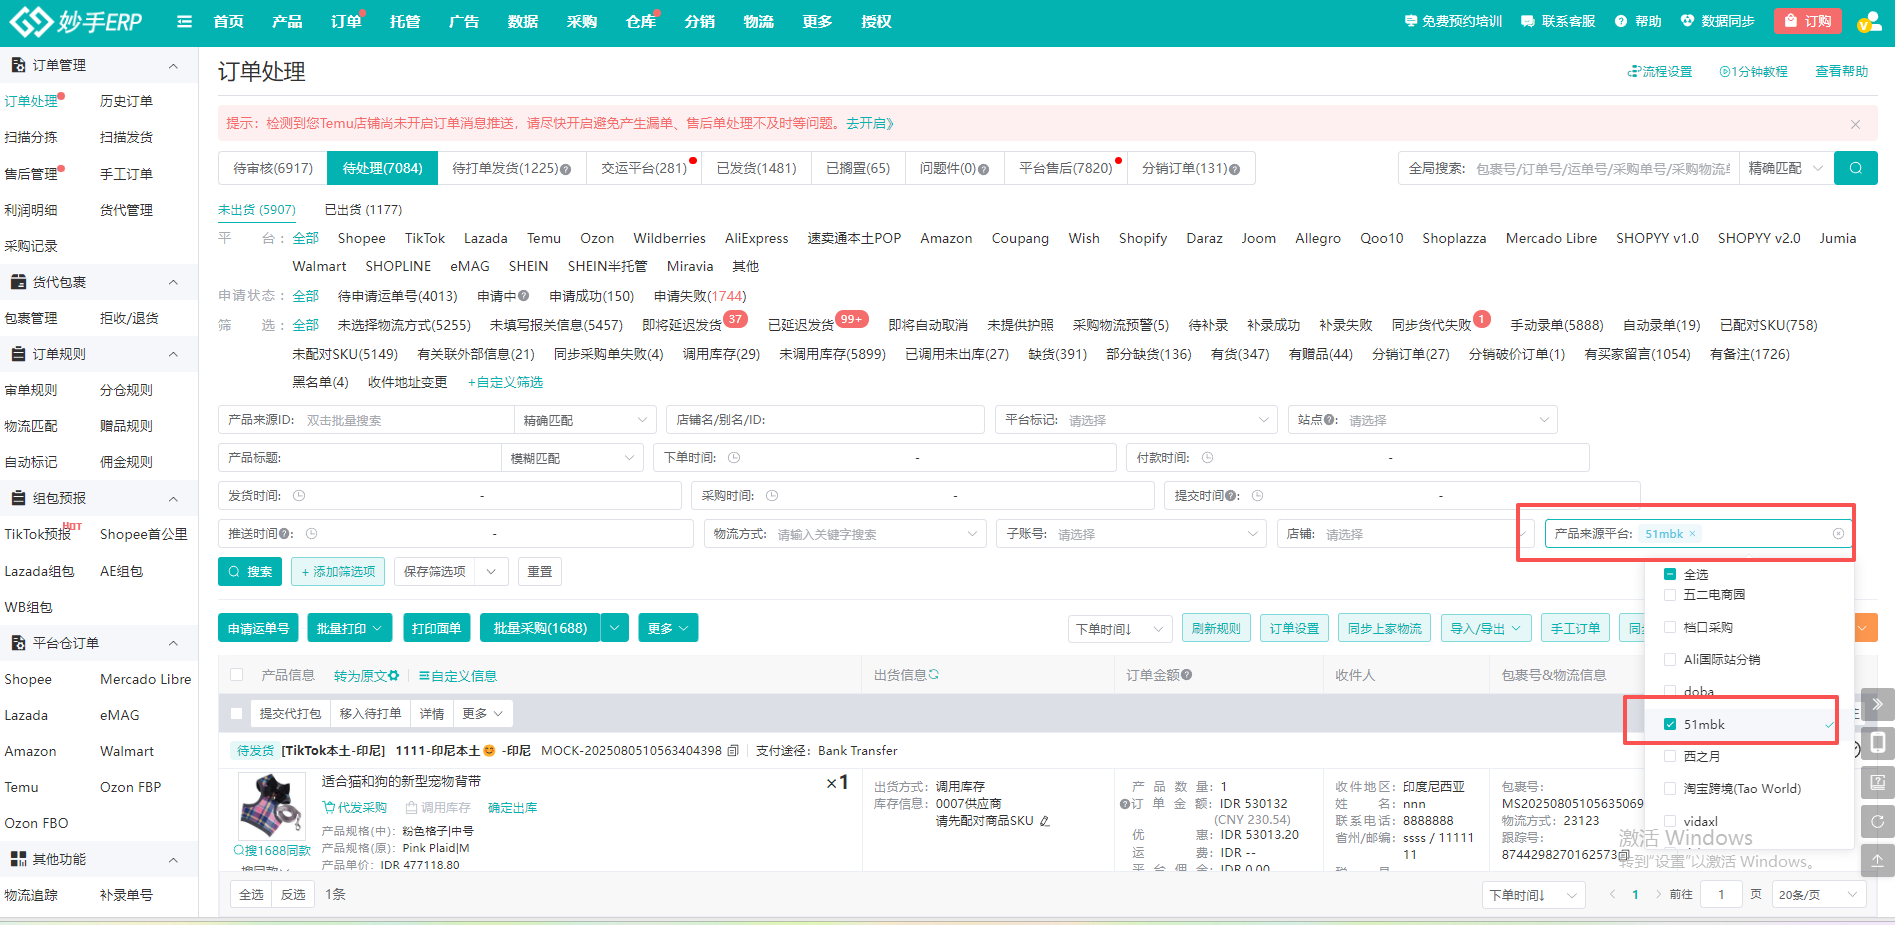
Task: Open the 仓库 top navigation menu
Action: pos(640,21)
